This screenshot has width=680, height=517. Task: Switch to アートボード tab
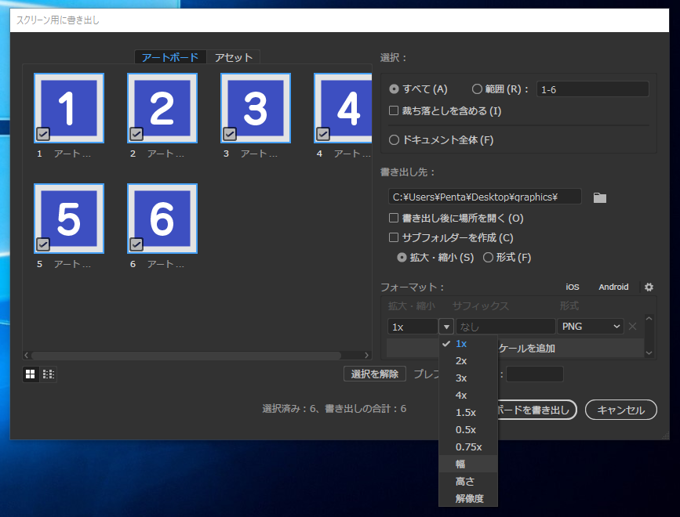pos(170,57)
